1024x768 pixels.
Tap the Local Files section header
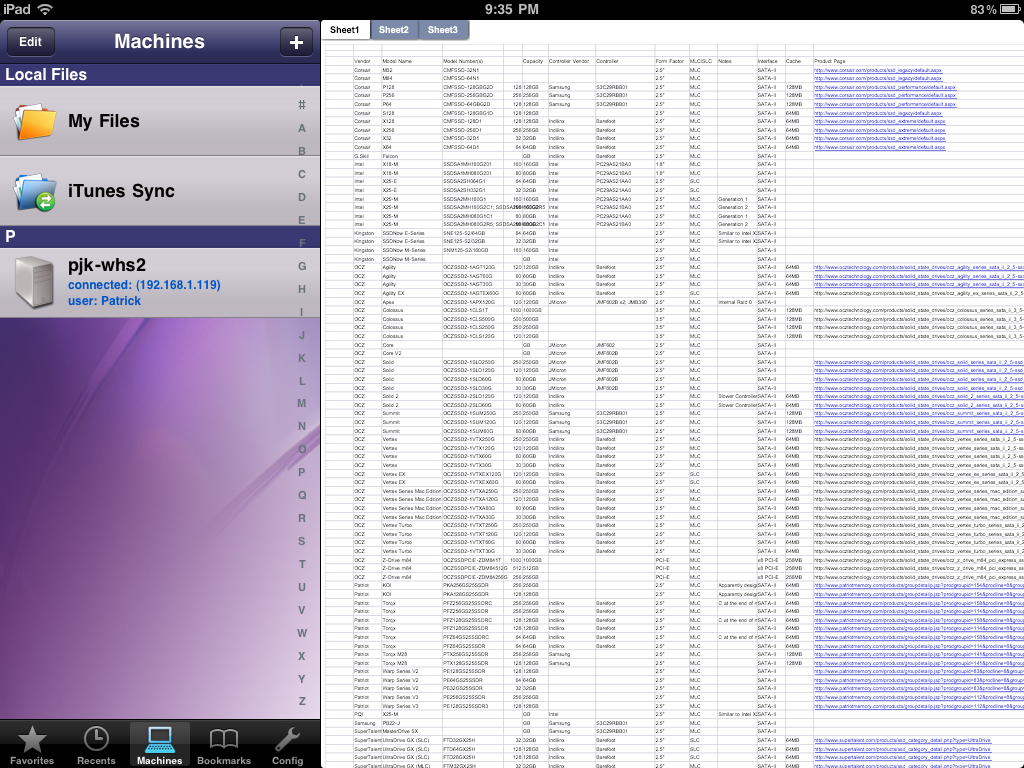point(160,74)
